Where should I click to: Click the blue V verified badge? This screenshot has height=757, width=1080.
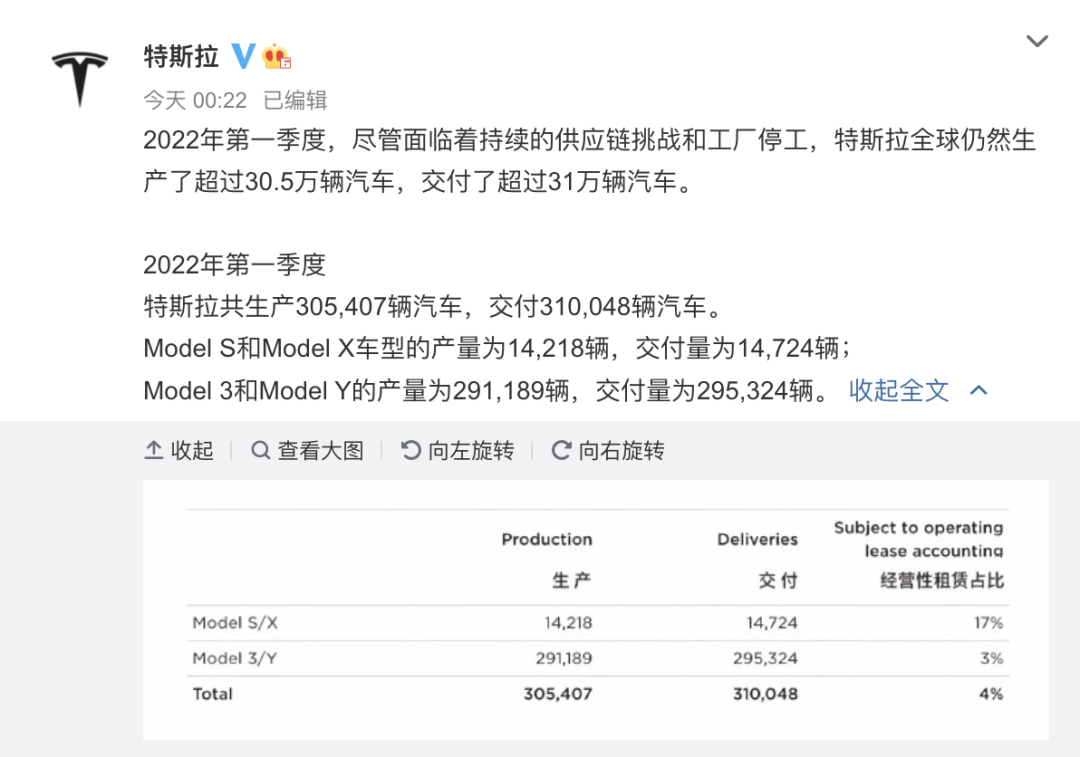[243, 56]
